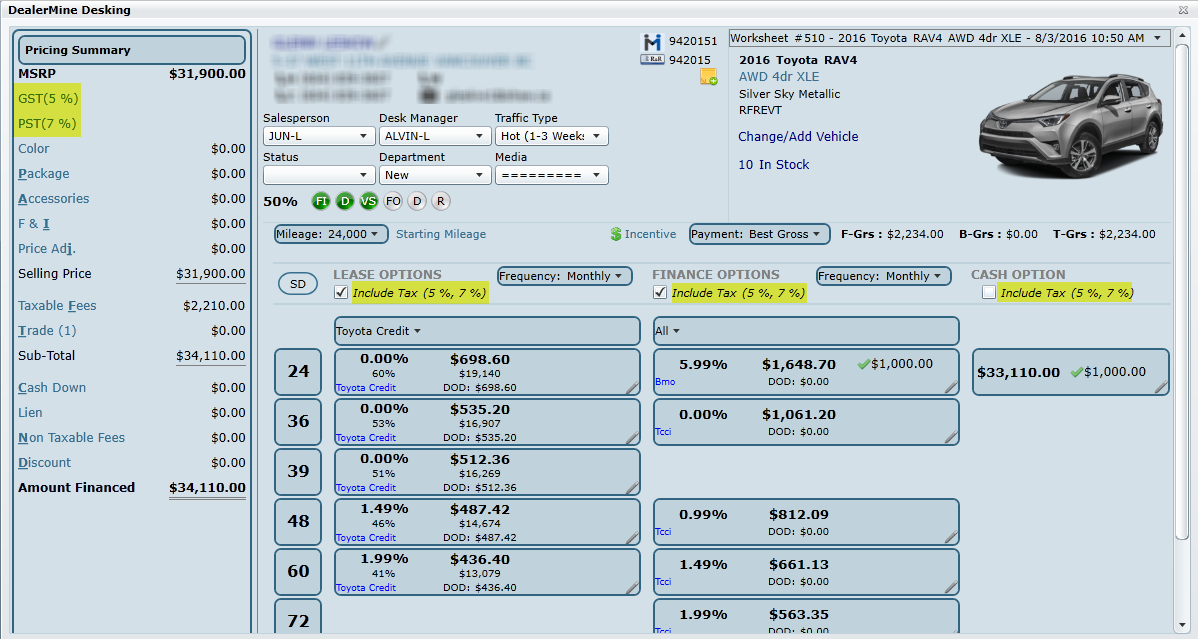Uncheck Include Tax under Lease Options
1198x639 pixels.
coord(342,293)
